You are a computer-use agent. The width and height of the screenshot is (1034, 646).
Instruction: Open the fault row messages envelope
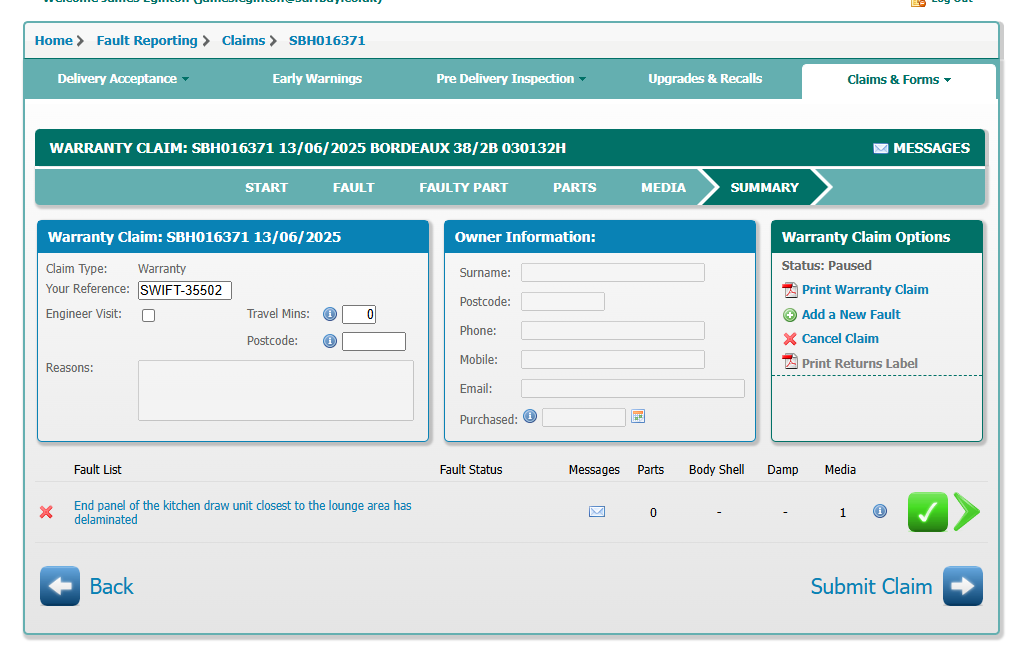click(x=597, y=512)
